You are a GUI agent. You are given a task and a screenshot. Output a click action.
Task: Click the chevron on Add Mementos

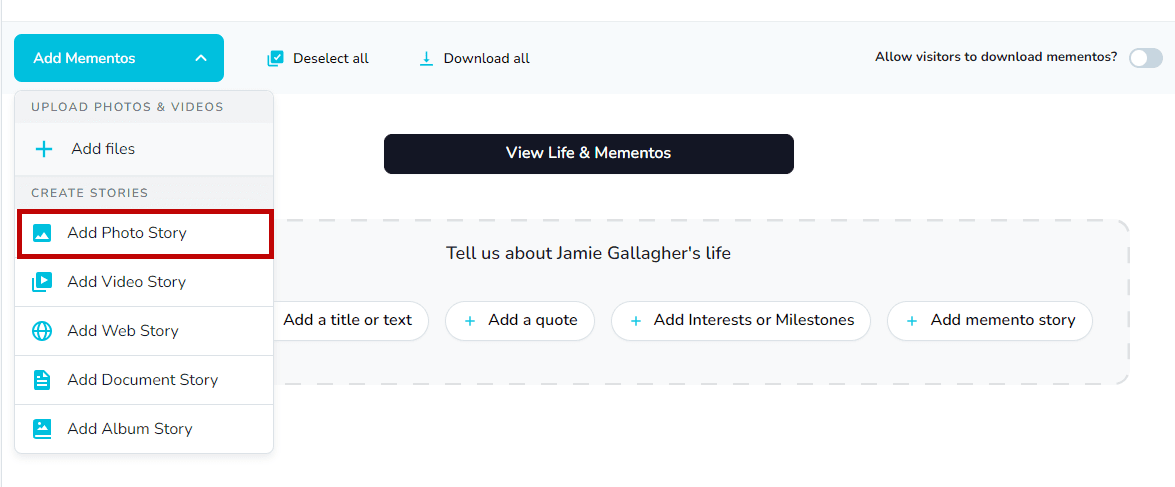click(x=201, y=58)
